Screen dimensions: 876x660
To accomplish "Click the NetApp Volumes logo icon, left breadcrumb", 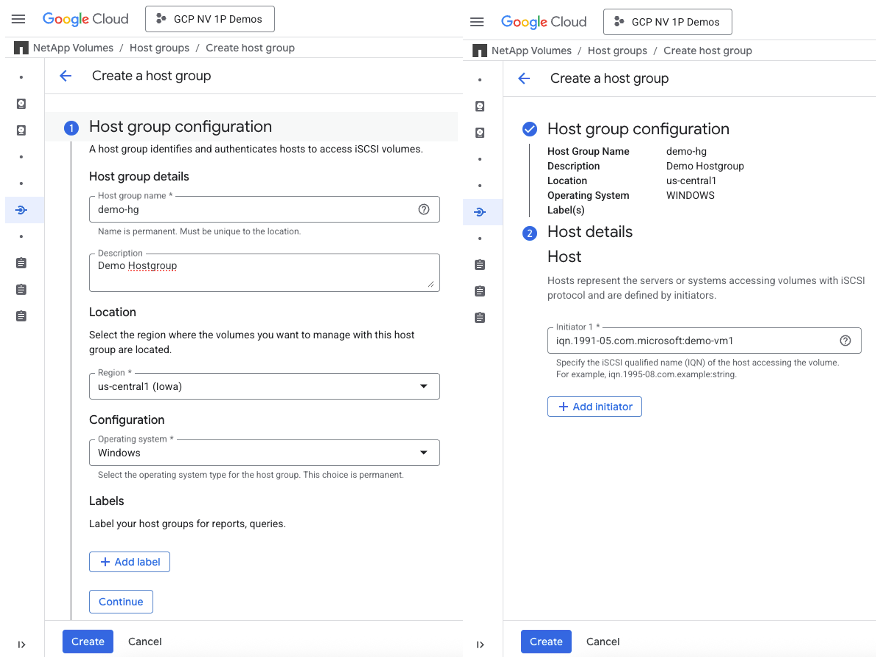I will 21,48.
